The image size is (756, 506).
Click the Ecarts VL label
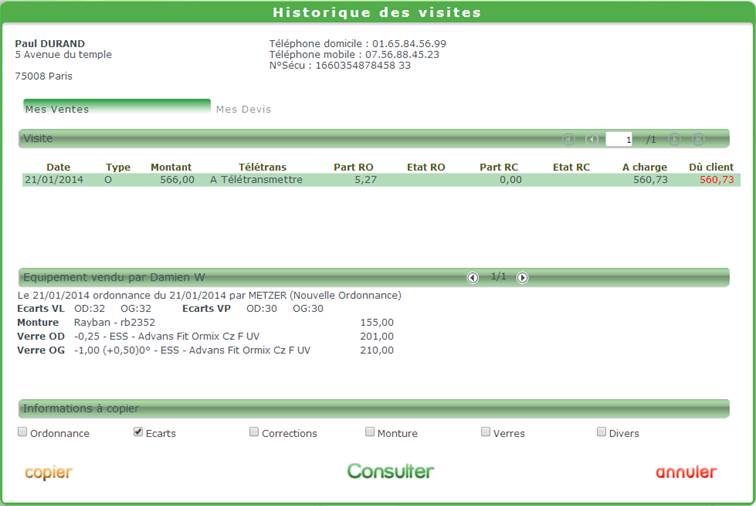40,309
